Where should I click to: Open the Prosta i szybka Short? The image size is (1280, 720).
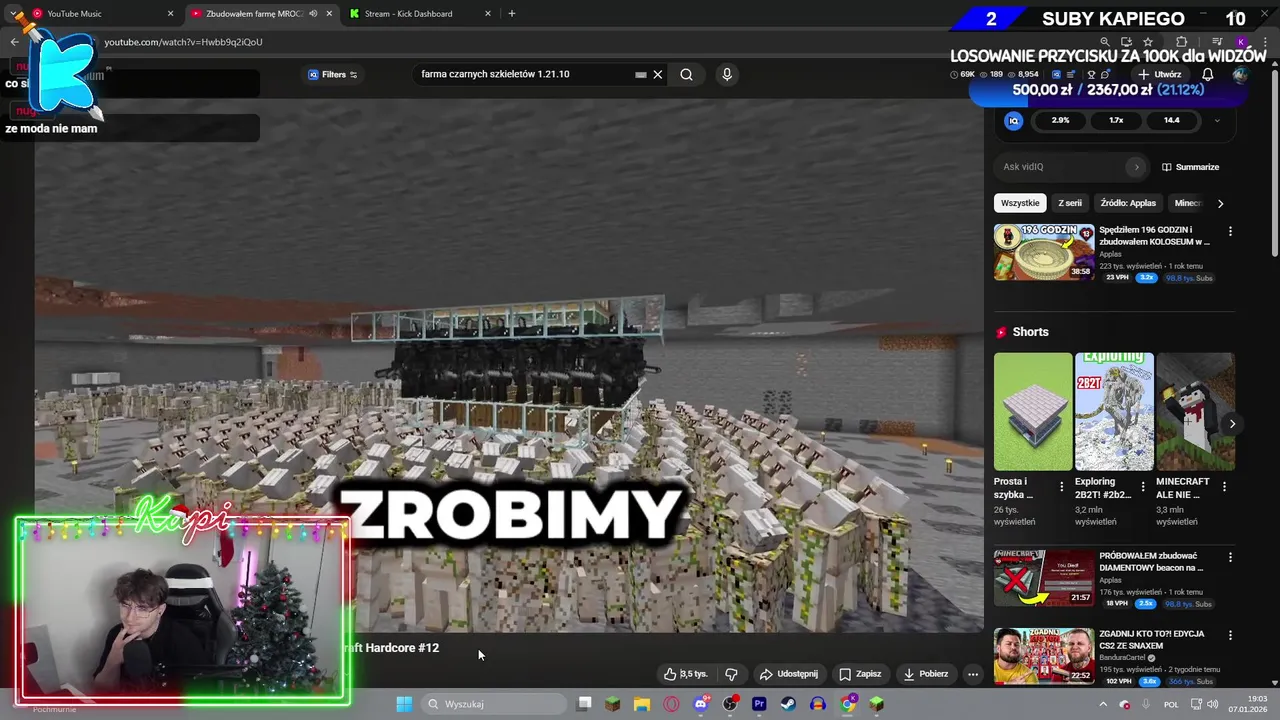click(1033, 411)
